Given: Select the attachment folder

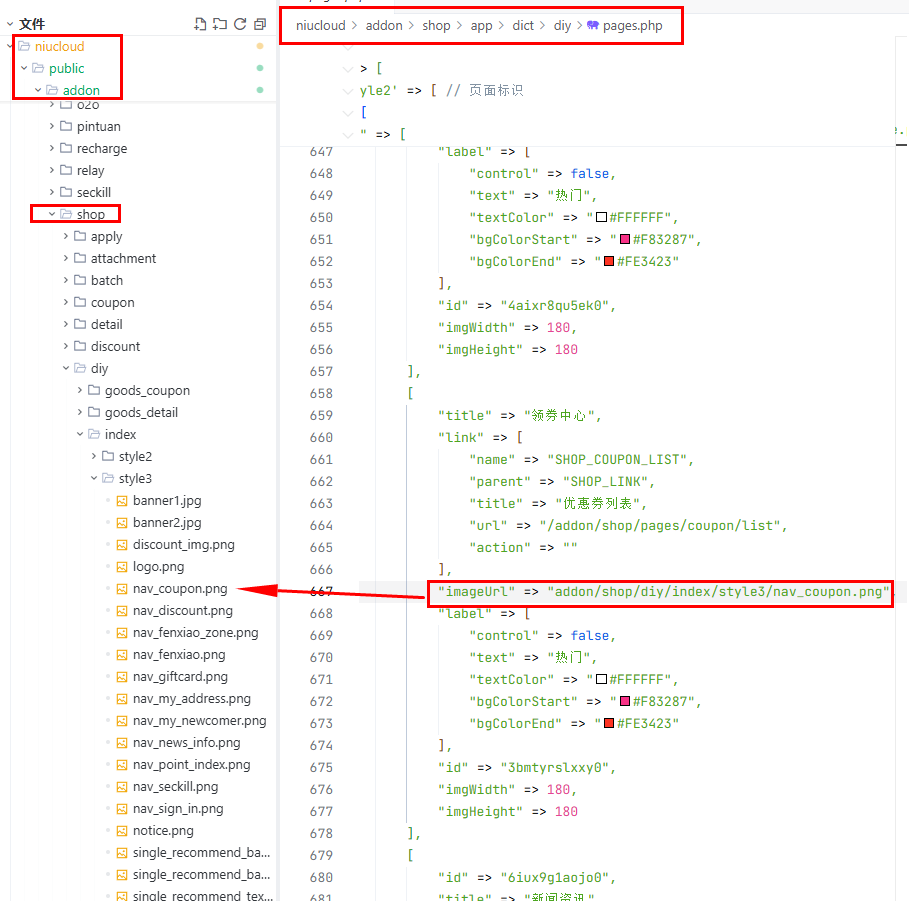Looking at the screenshot, I should (123, 259).
